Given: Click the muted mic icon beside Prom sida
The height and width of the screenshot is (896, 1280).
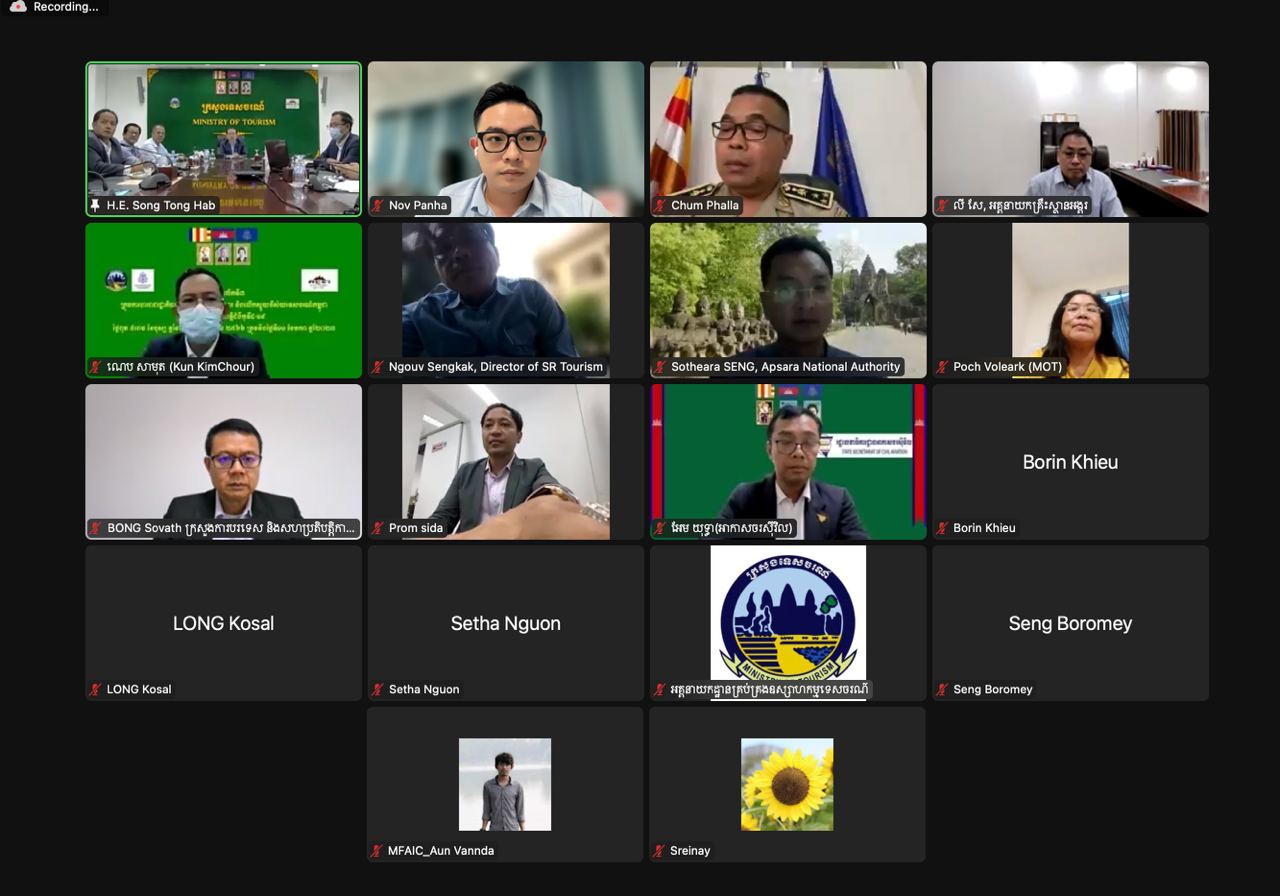Looking at the screenshot, I should pos(378,528).
